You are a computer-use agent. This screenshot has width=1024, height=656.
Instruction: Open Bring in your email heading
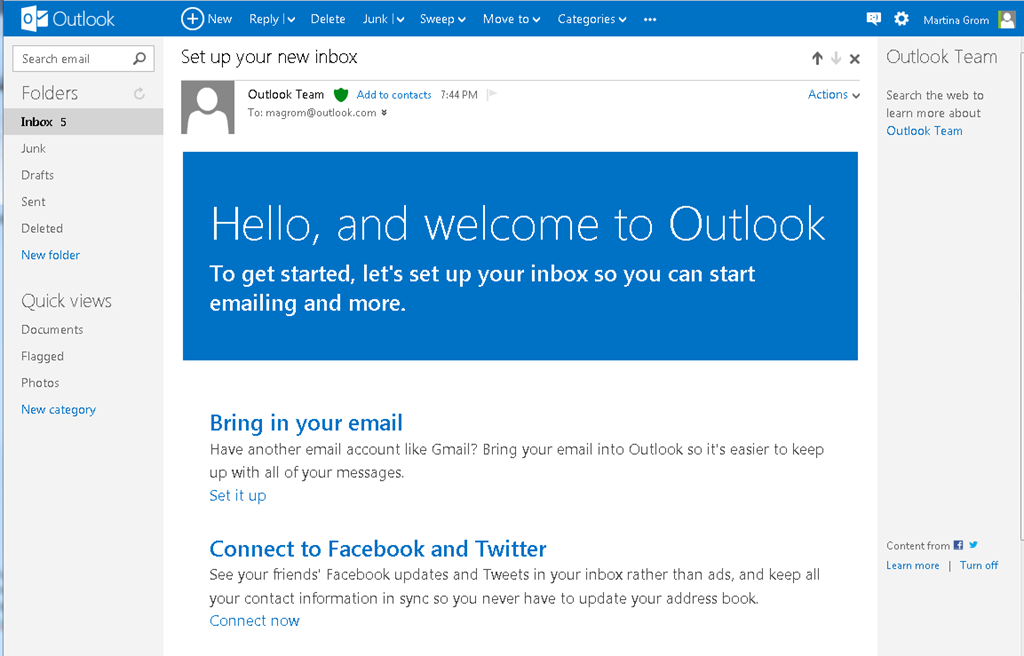(306, 423)
